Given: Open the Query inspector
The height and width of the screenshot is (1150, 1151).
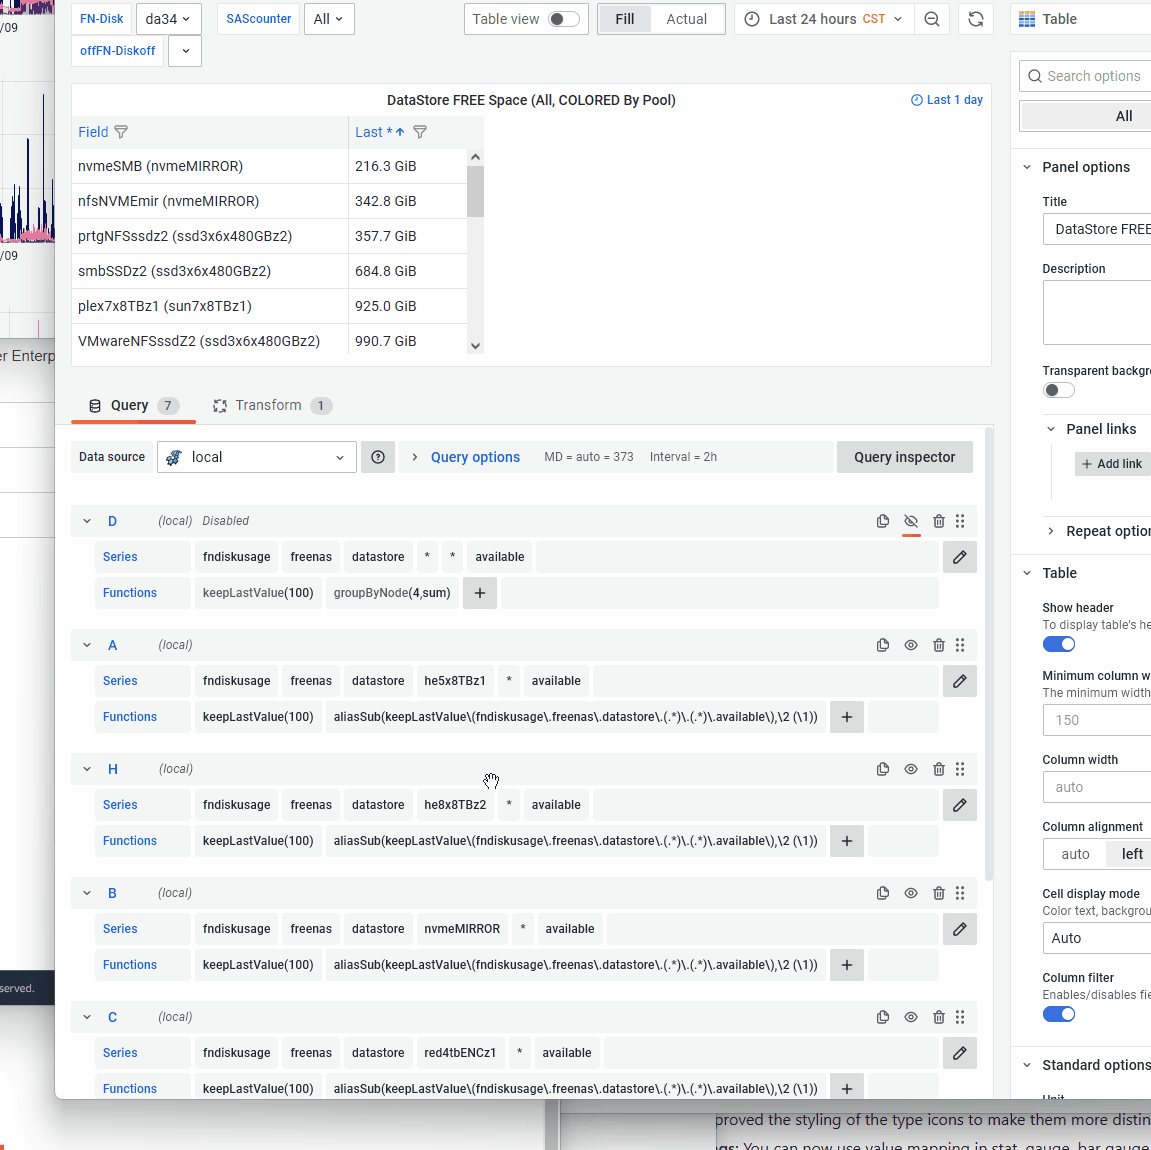Looking at the screenshot, I should 904,457.
